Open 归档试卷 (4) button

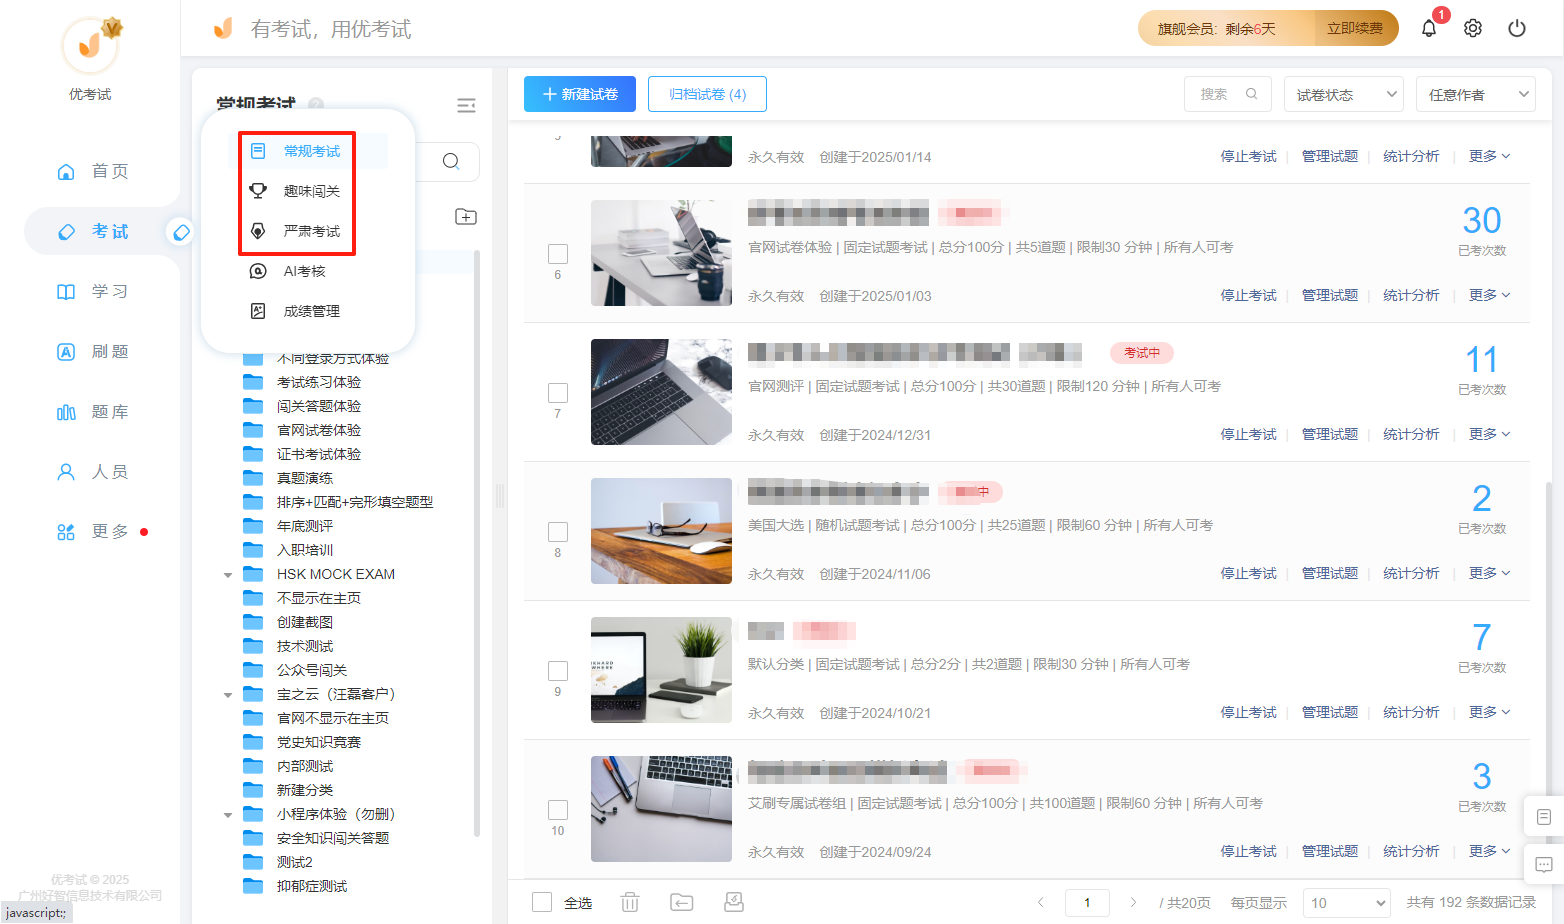point(707,94)
